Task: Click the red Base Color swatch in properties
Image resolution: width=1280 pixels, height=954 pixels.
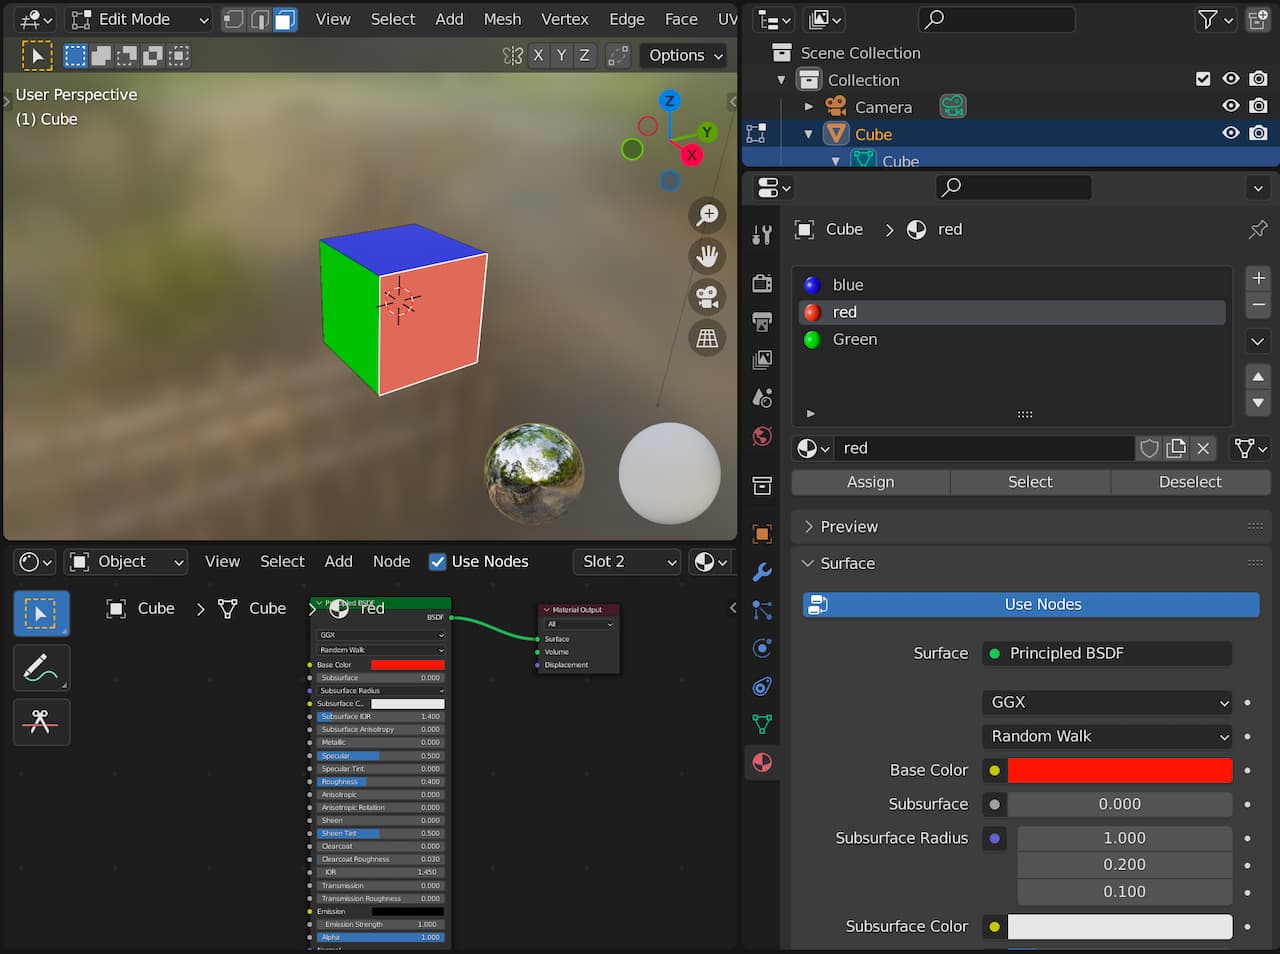Action: coord(1119,770)
